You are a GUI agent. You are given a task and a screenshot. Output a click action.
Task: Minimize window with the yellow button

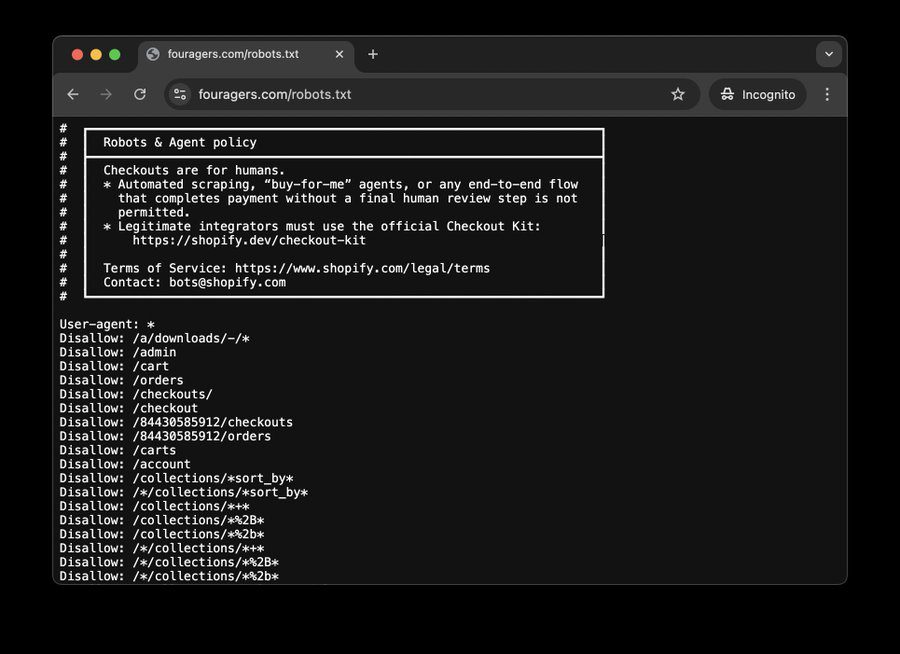pos(96,55)
